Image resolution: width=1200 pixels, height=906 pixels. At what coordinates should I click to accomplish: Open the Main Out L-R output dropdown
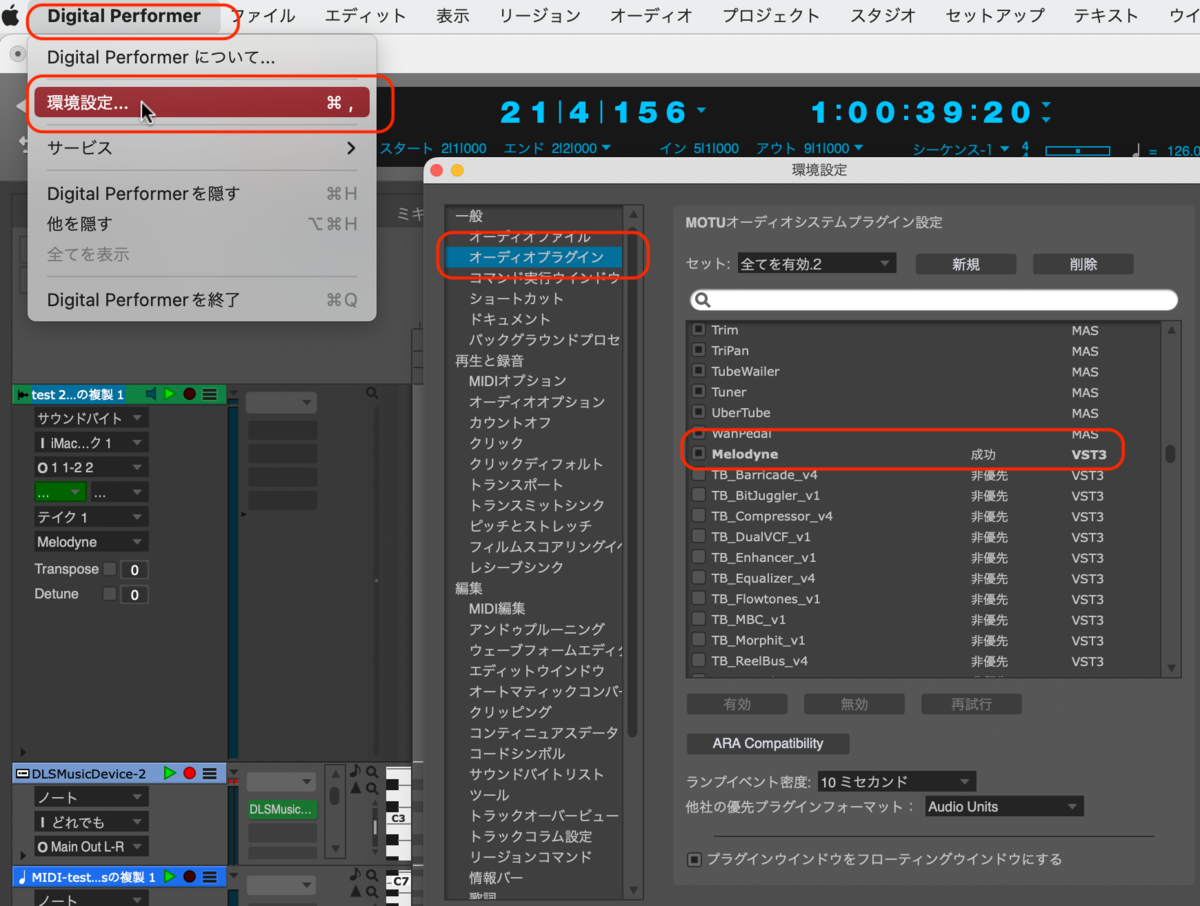point(91,847)
